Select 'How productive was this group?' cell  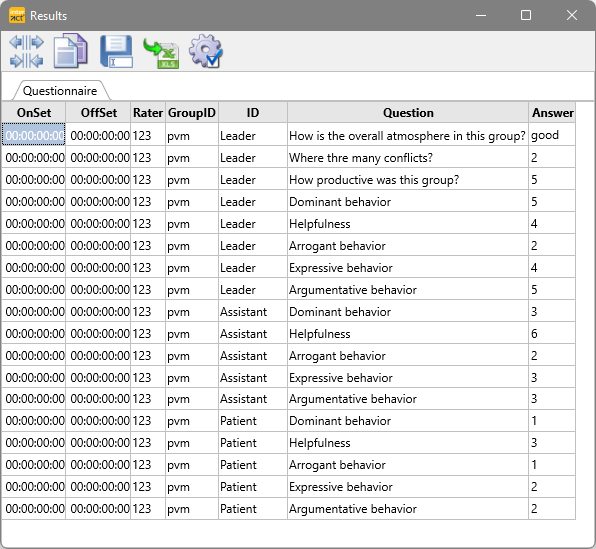tap(408, 179)
